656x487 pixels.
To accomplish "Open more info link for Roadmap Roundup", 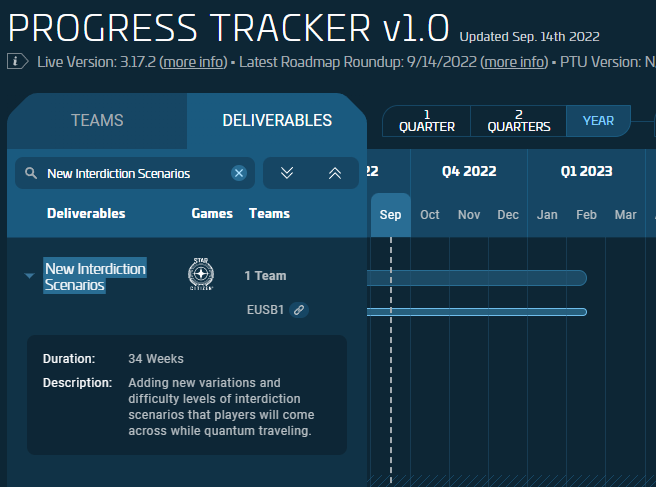I will [515, 62].
